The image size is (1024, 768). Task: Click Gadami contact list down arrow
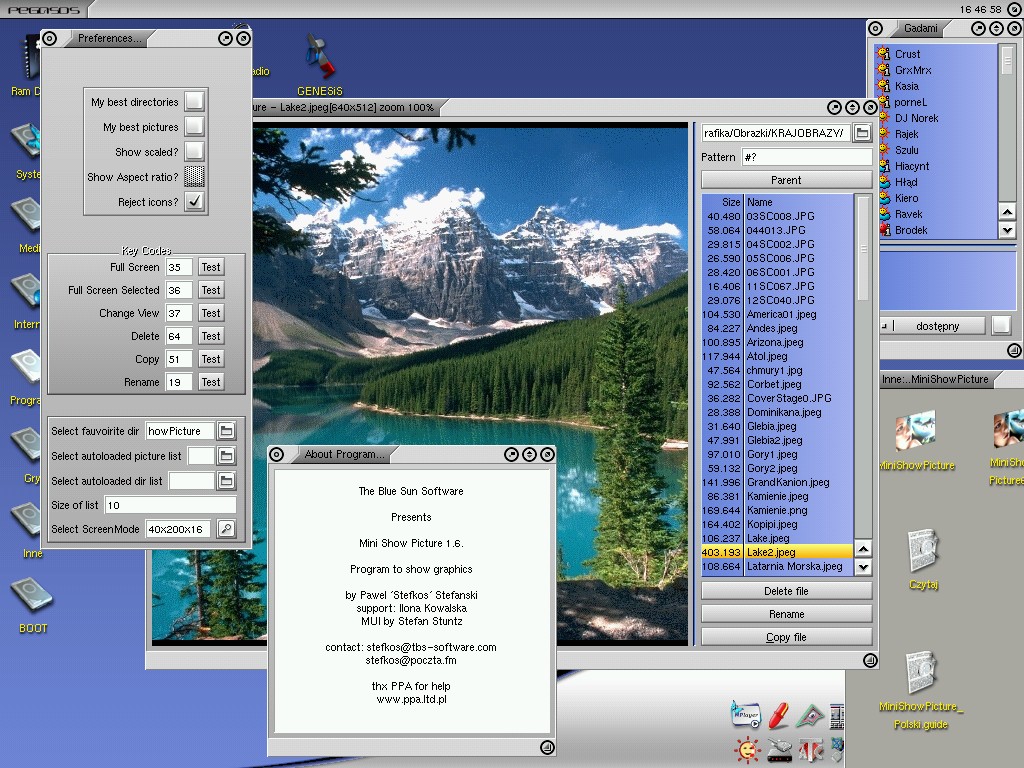click(x=1007, y=230)
